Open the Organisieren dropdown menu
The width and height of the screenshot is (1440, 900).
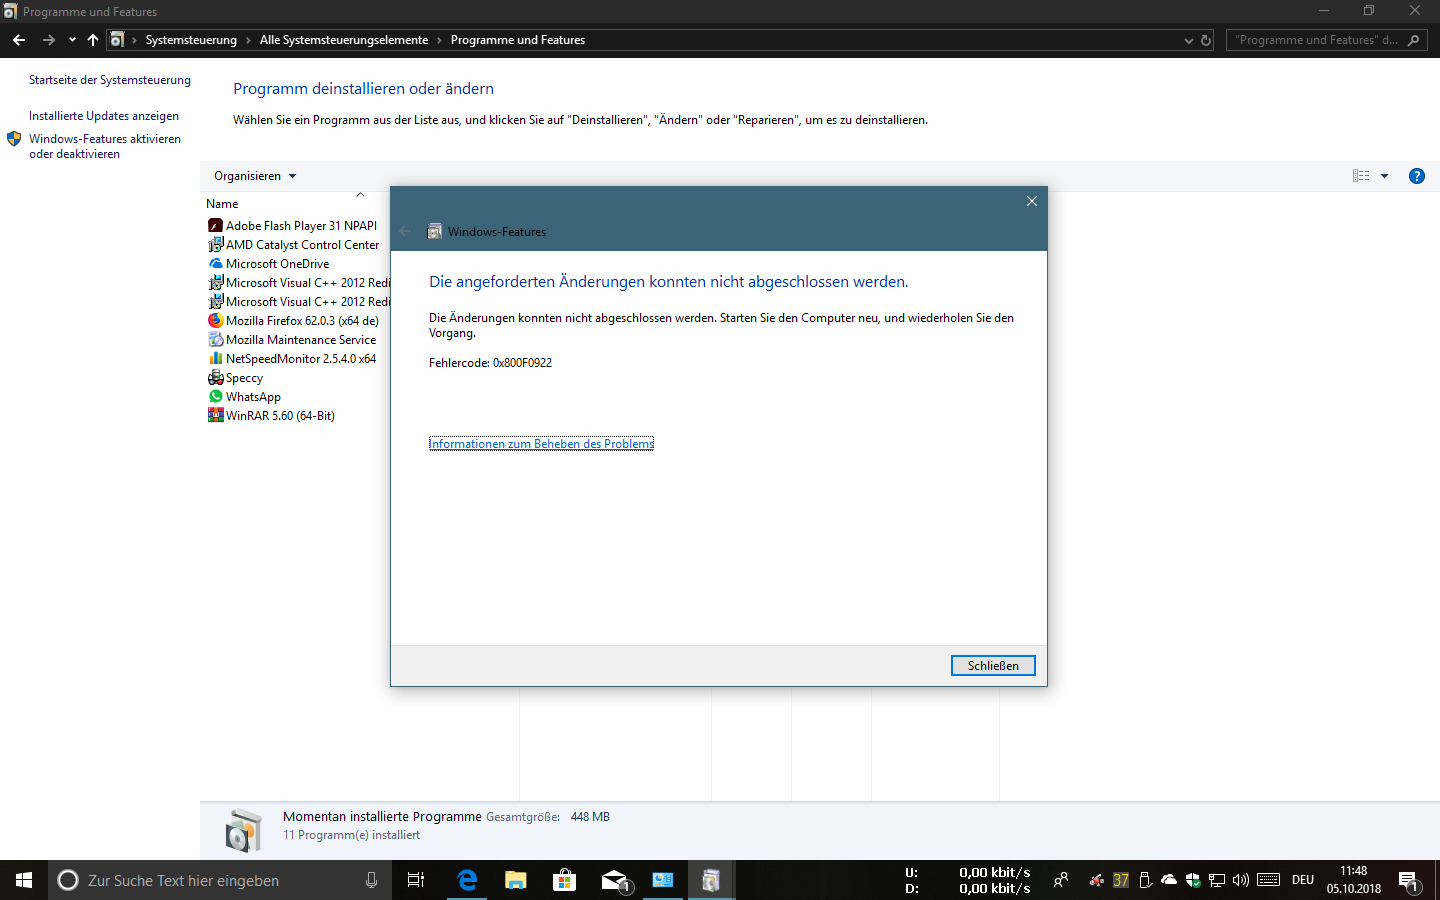[255, 176]
